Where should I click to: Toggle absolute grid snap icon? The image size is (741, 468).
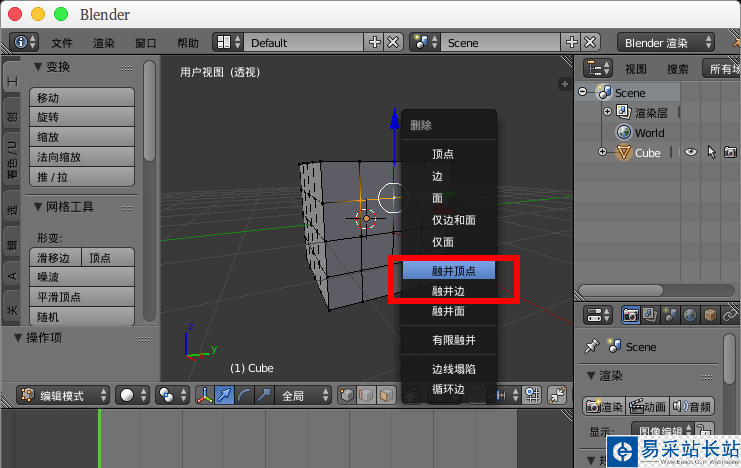[532, 395]
